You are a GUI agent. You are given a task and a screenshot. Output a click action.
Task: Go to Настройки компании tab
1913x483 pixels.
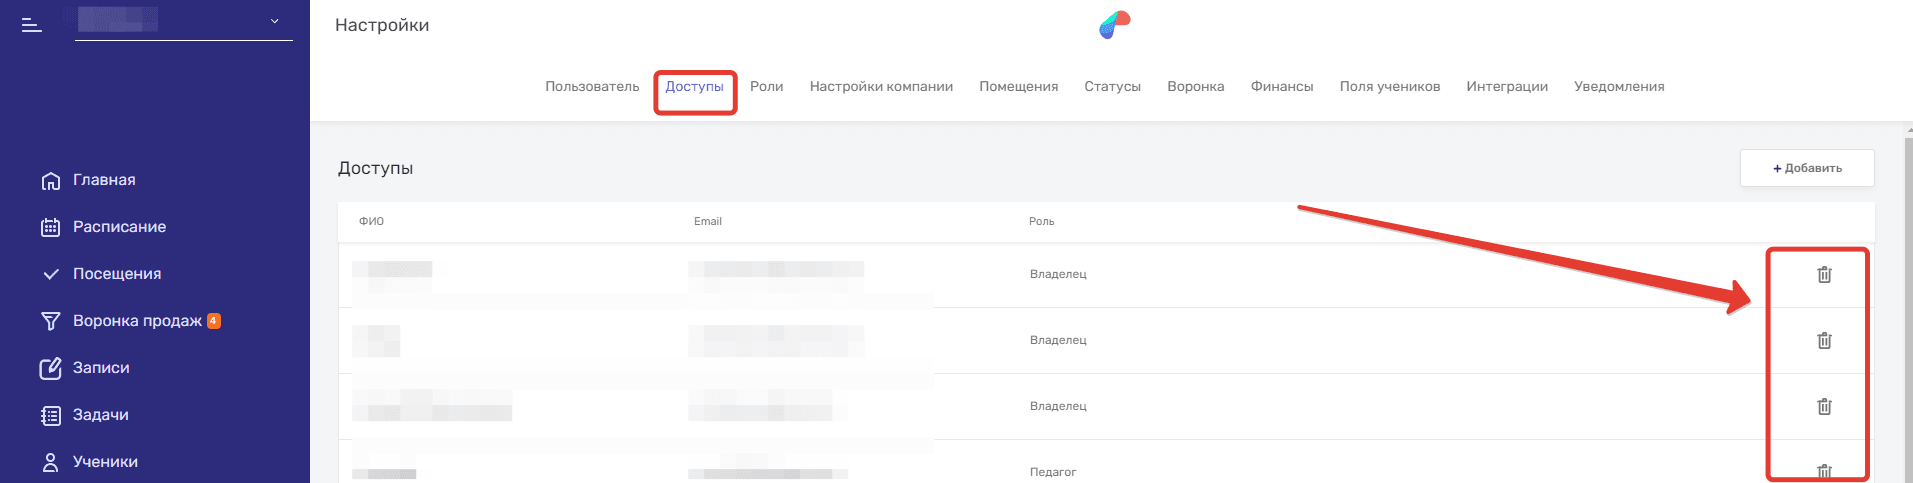tap(881, 87)
